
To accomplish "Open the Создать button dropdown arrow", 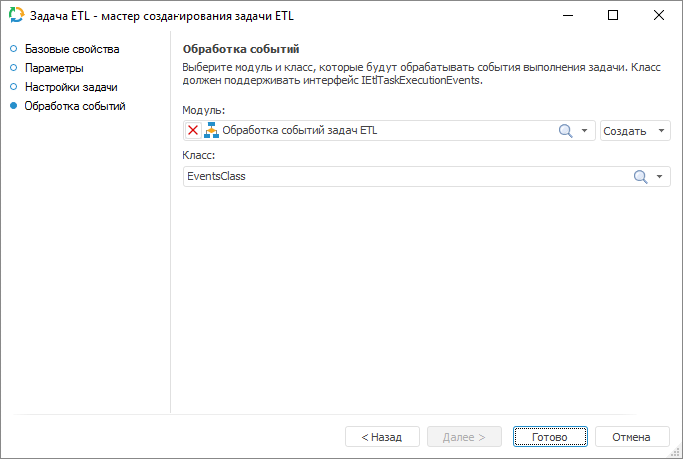I will (662, 131).
